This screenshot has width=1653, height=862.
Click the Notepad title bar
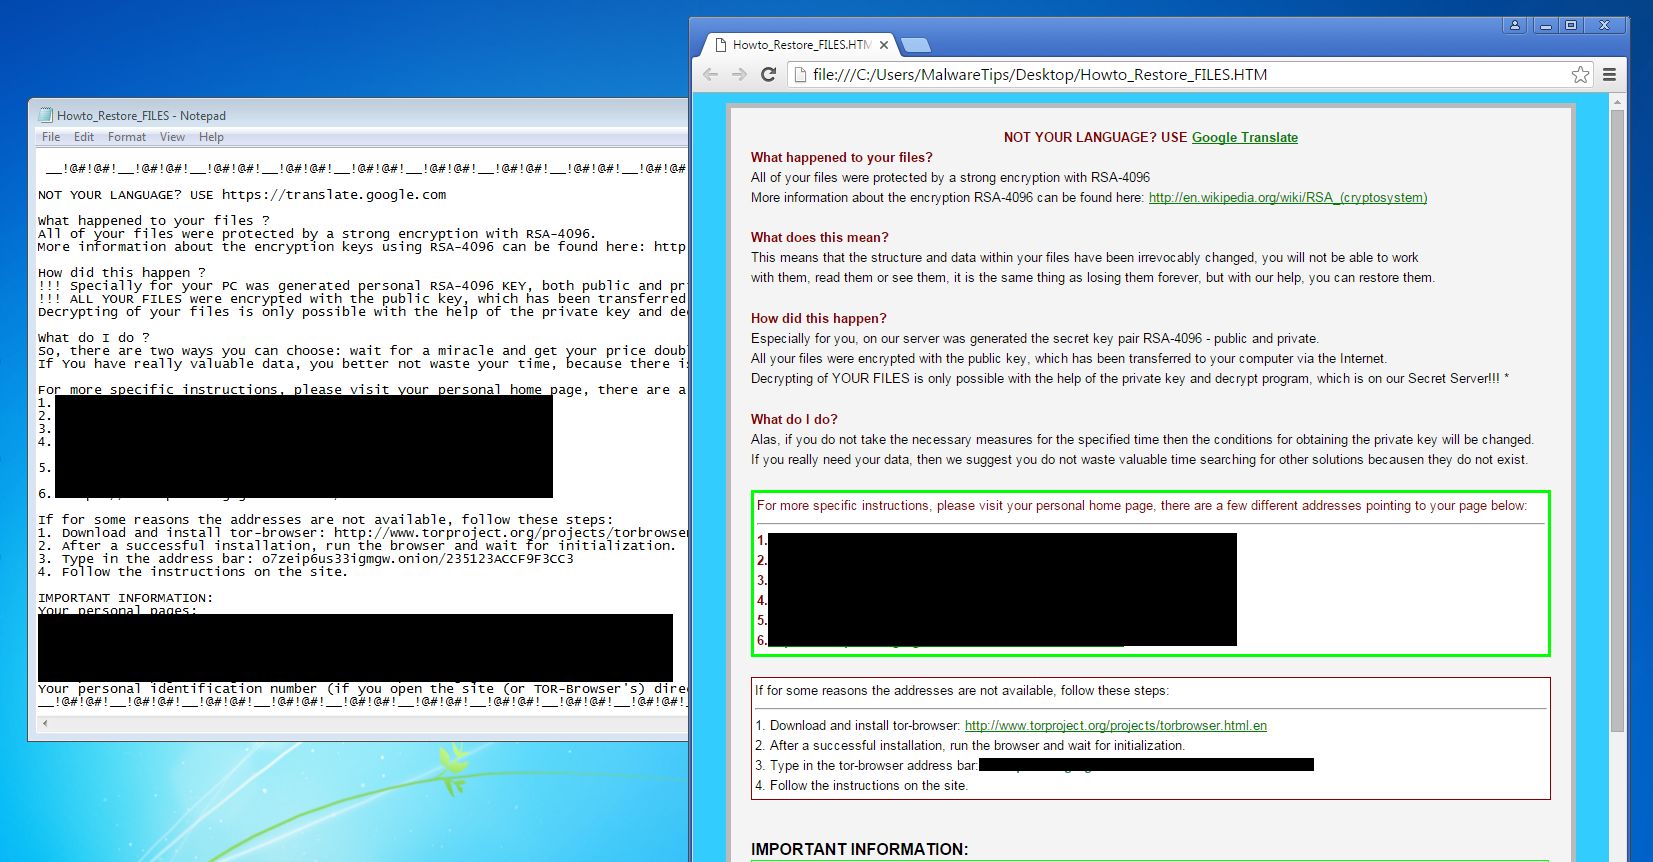coord(360,115)
